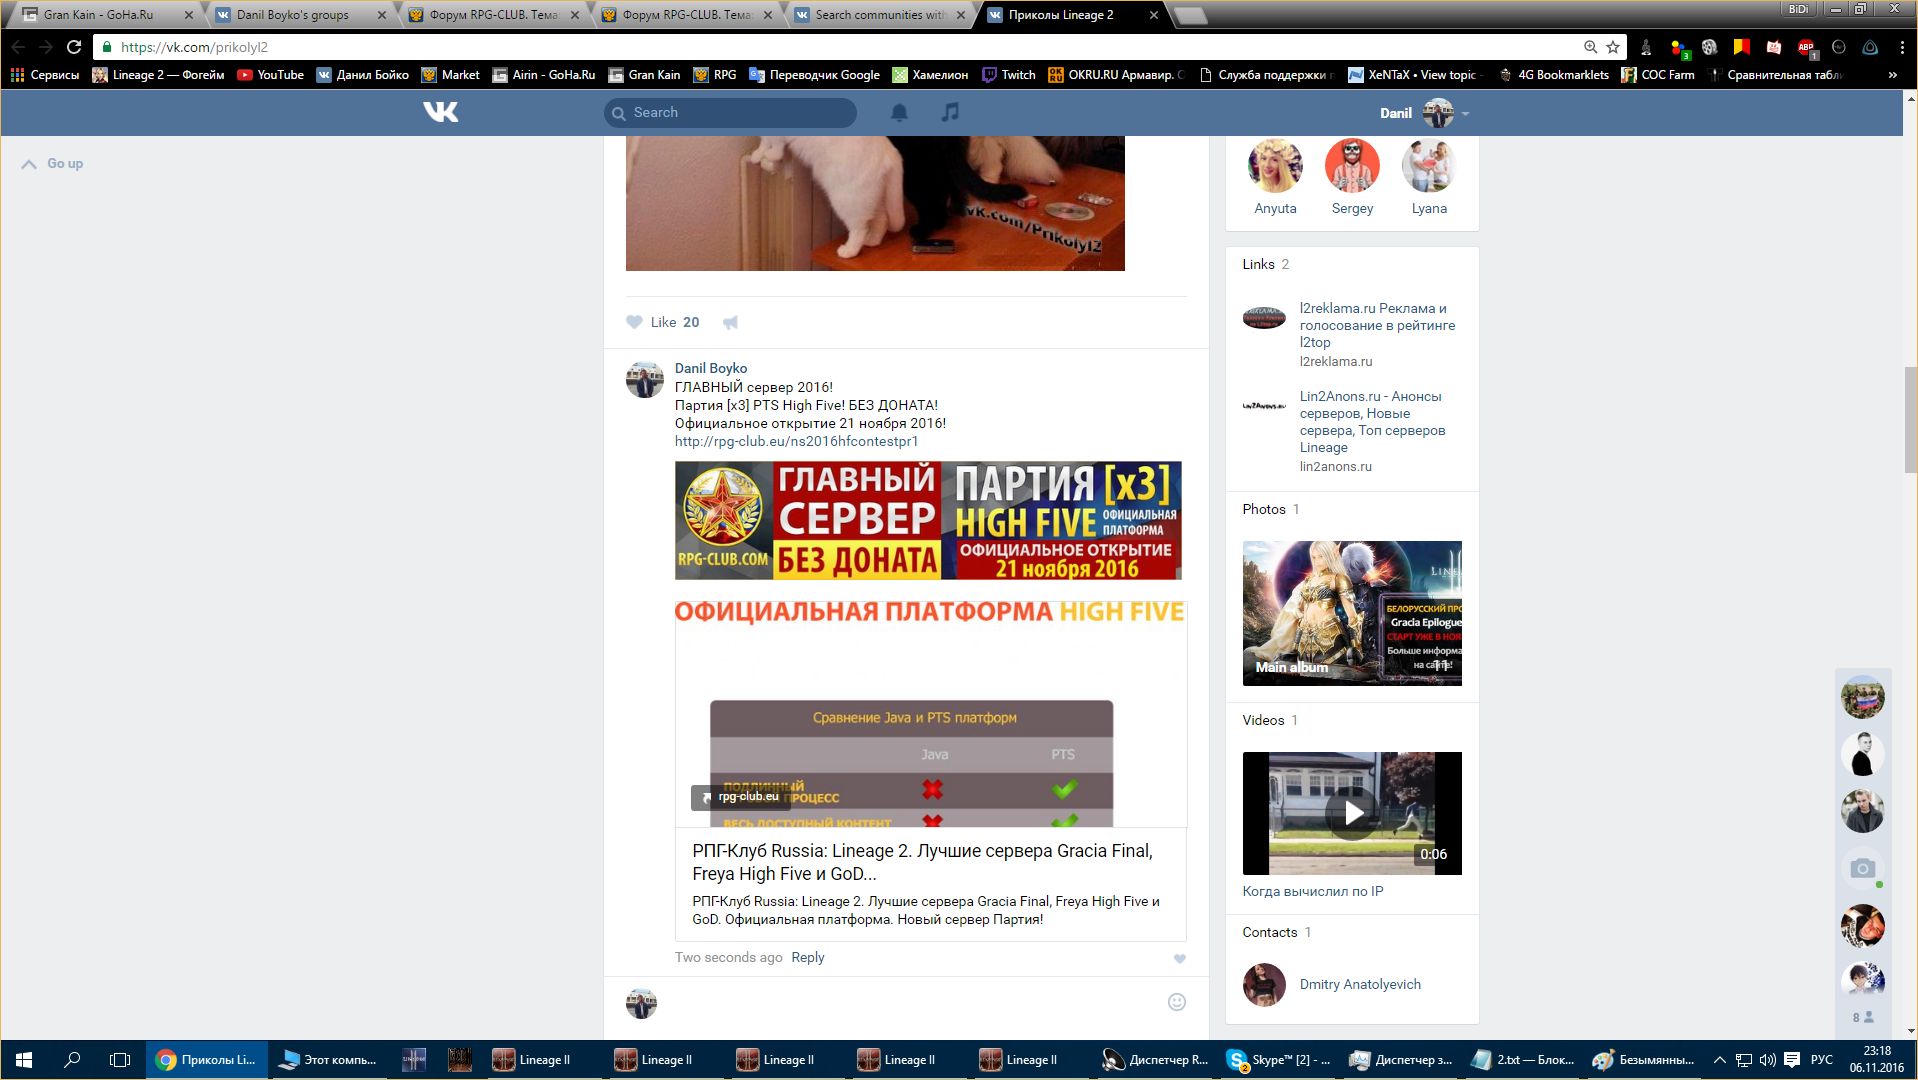Click the address bar URL

coord(194,47)
